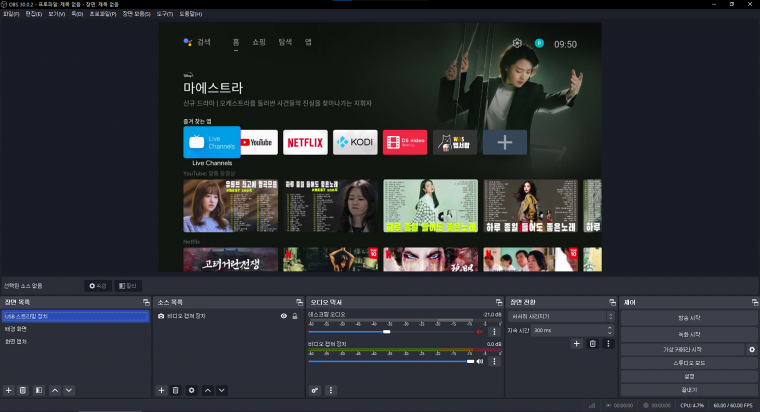Undock the 오디오 믹서 panel

(499, 302)
